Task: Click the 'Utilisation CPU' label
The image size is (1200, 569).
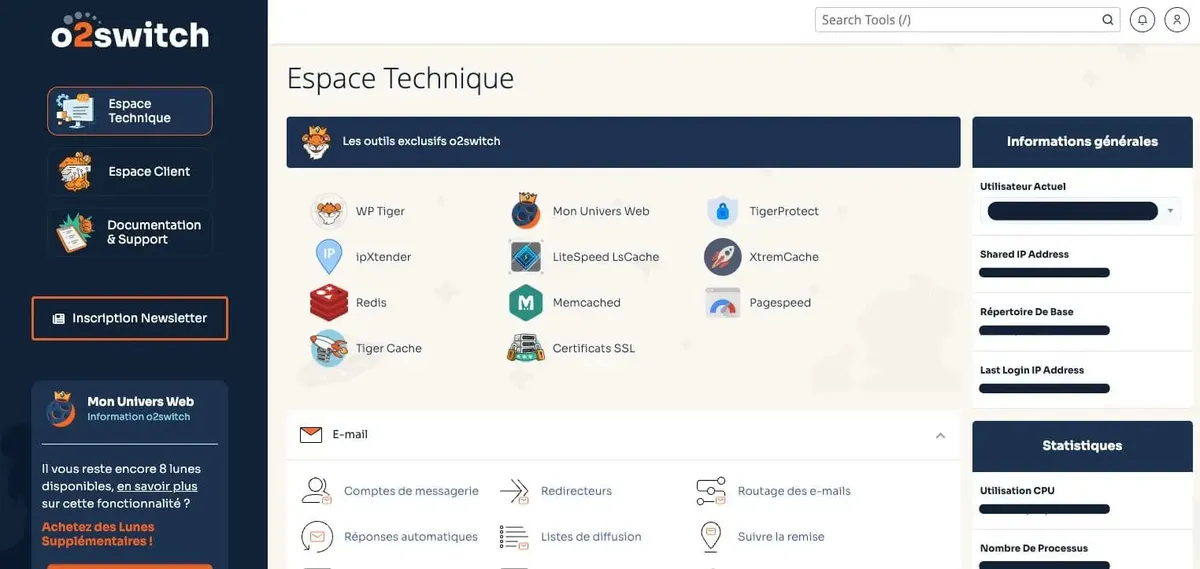Action: coord(1017,490)
